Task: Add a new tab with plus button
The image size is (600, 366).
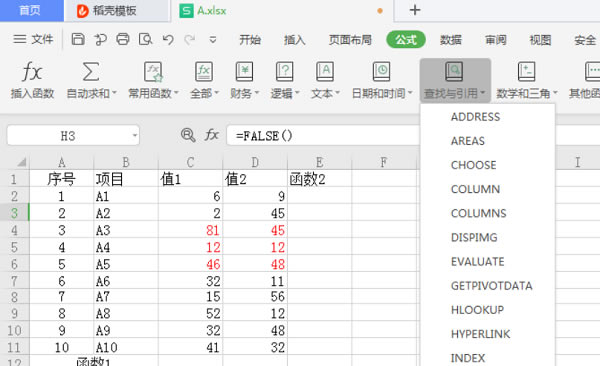Action: [x=415, y=10]
